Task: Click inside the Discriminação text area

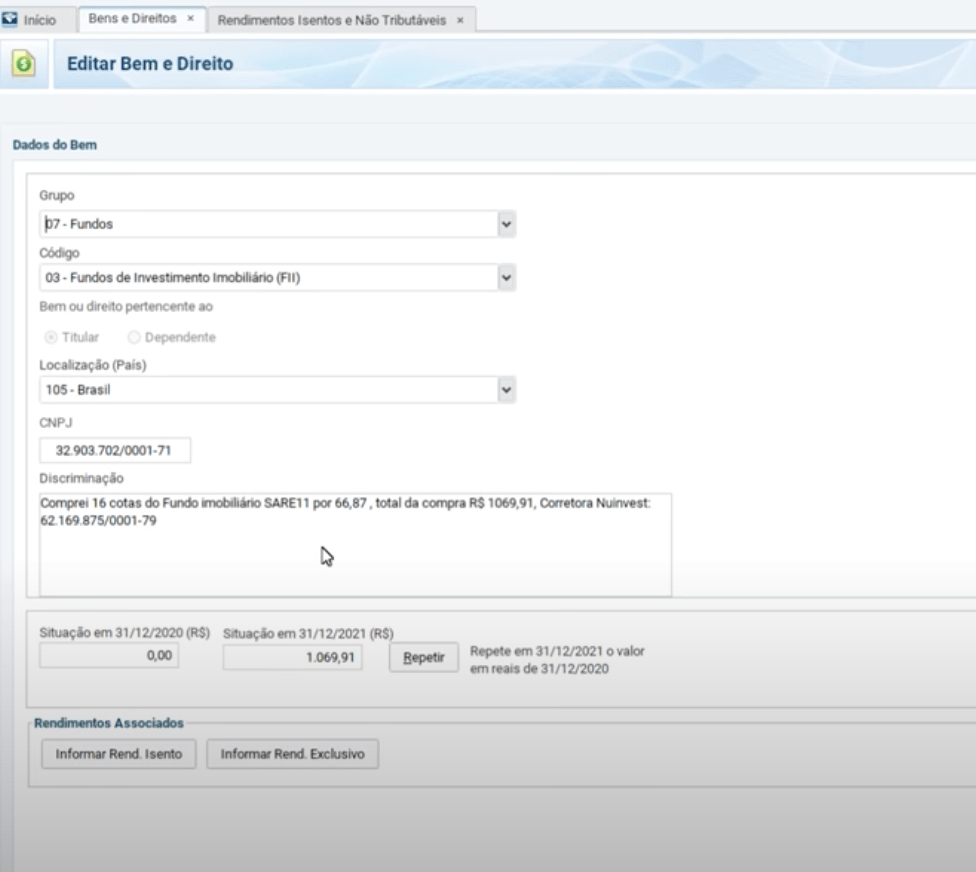Action: [x=355, y=555]
